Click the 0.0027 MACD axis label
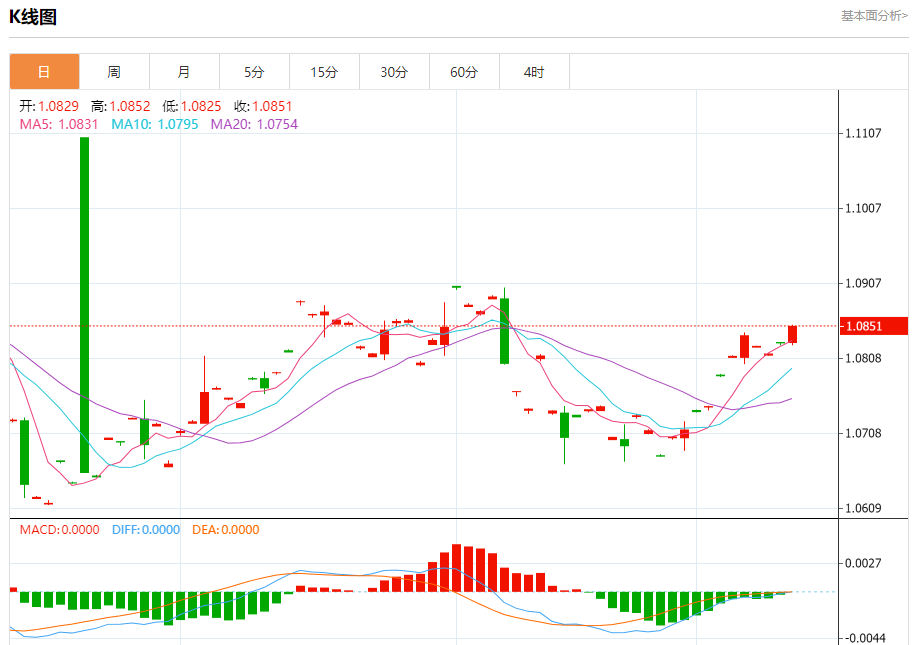 click(863, 563)
